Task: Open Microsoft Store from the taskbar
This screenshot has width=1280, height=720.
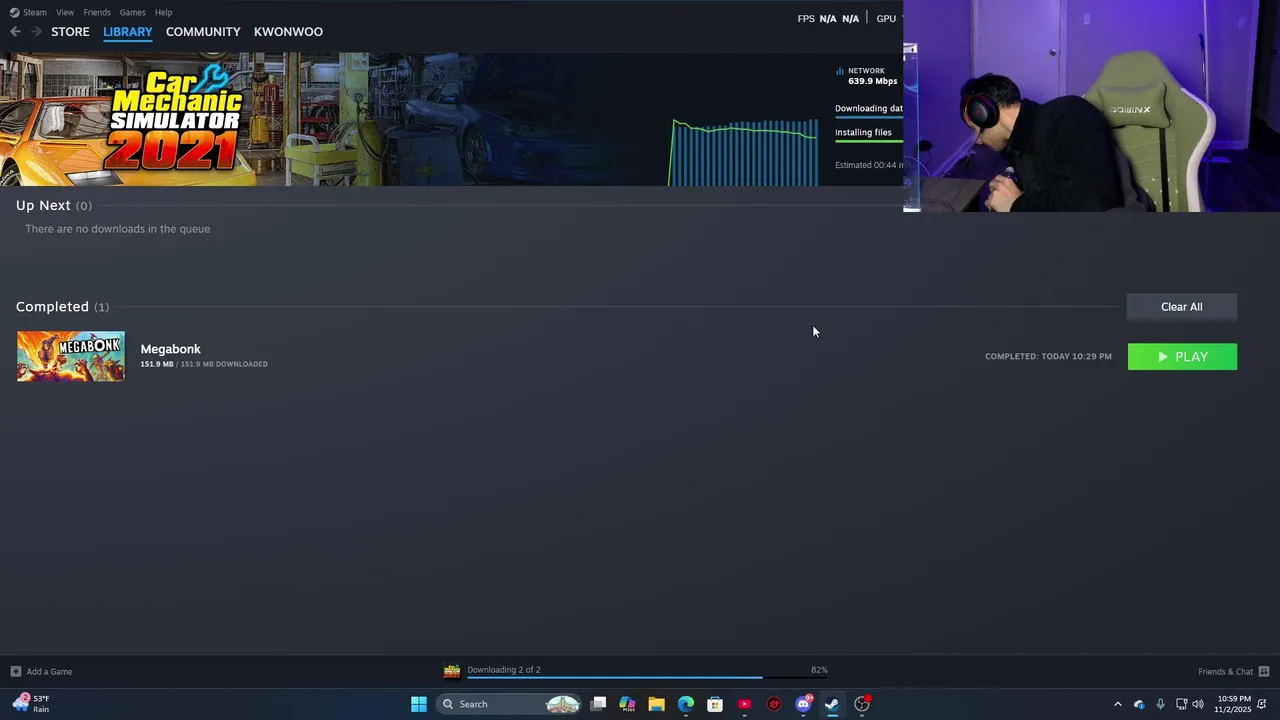Action: [x=715, y=704]
